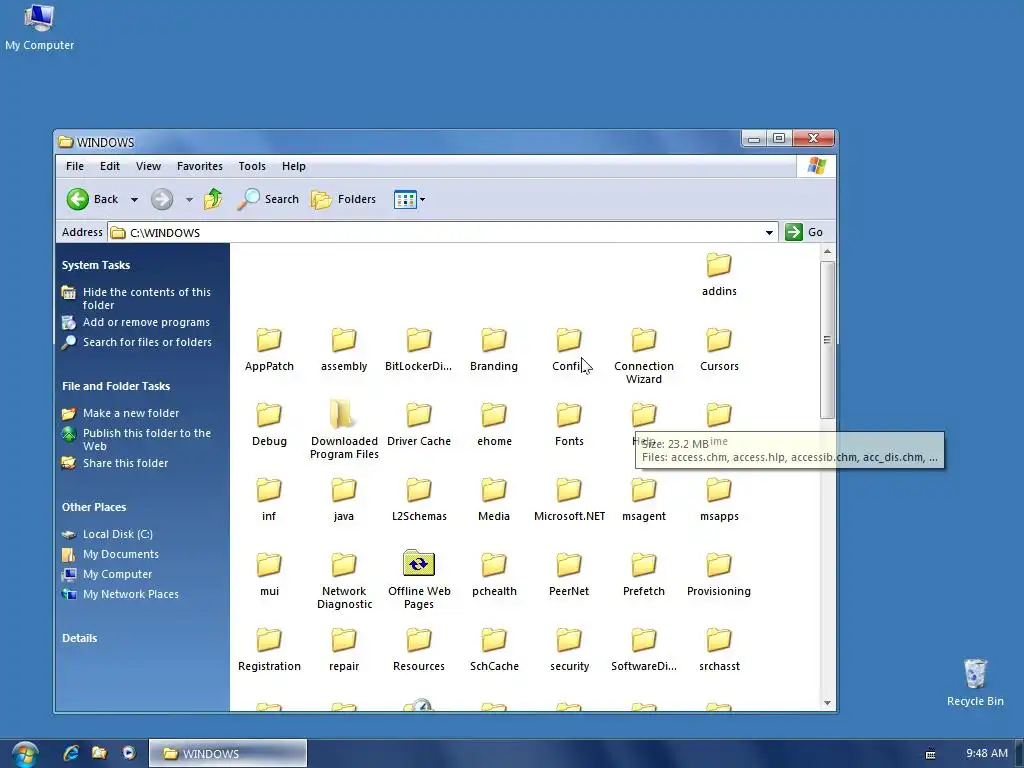Screen dimensions: 1024x768
Task: Open the address bar dropdown list
Action: coord(769,232)
